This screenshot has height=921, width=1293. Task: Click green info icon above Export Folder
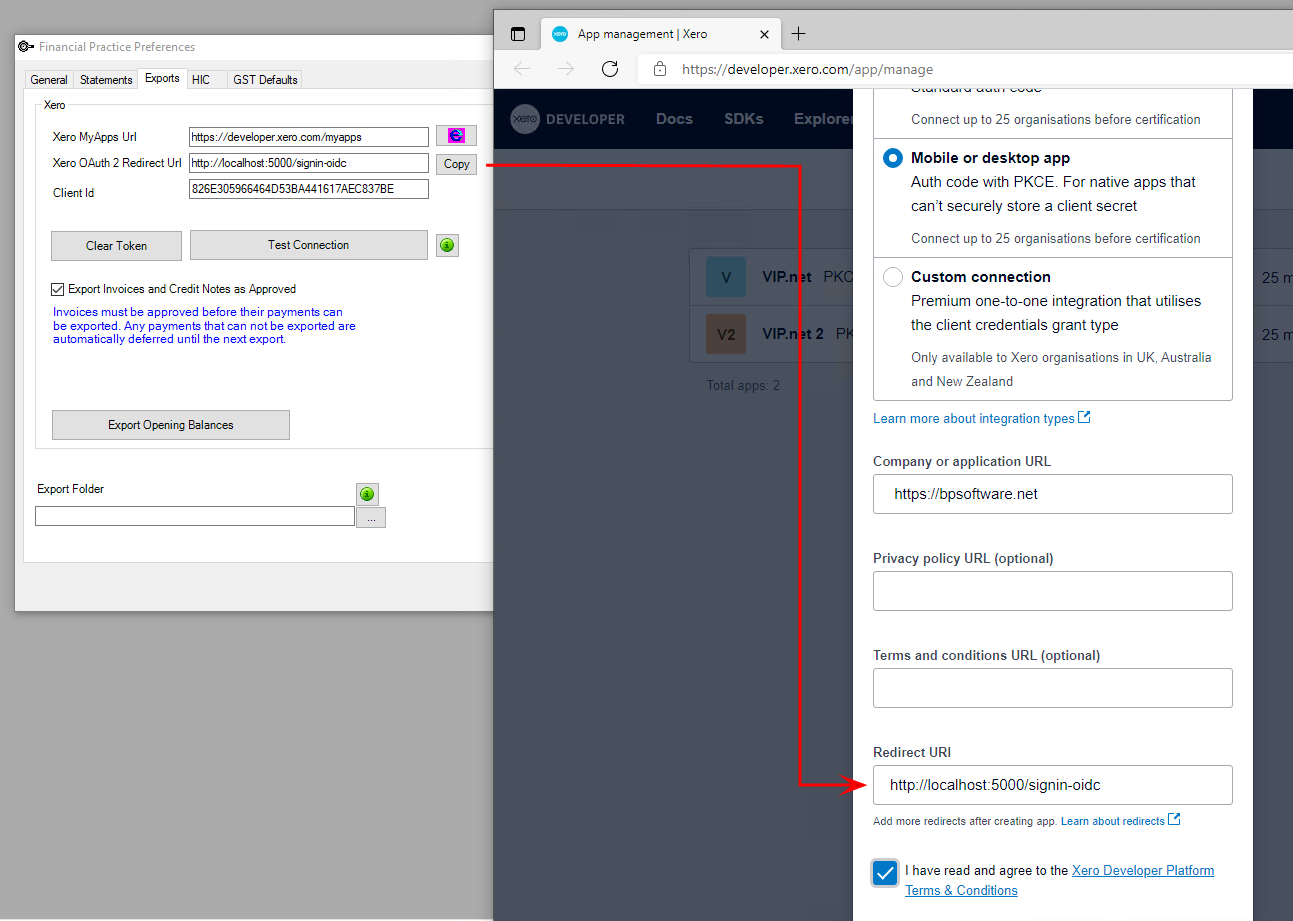[367, 494]
